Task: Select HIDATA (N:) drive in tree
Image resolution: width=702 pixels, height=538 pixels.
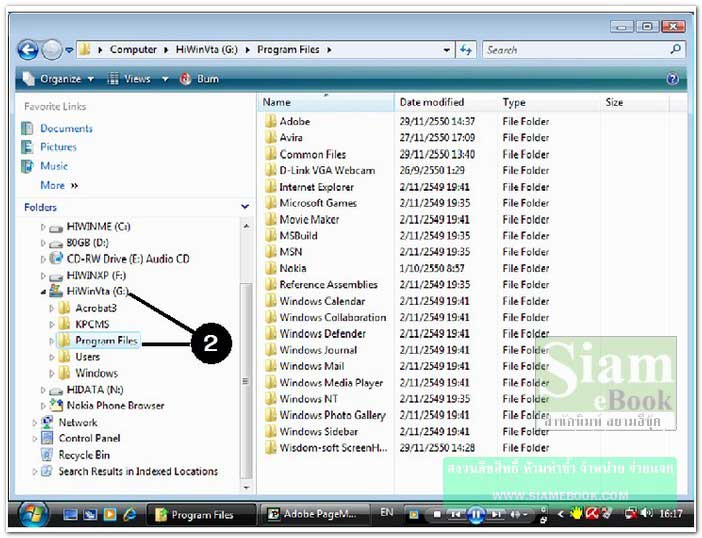Action: [95, 390]
